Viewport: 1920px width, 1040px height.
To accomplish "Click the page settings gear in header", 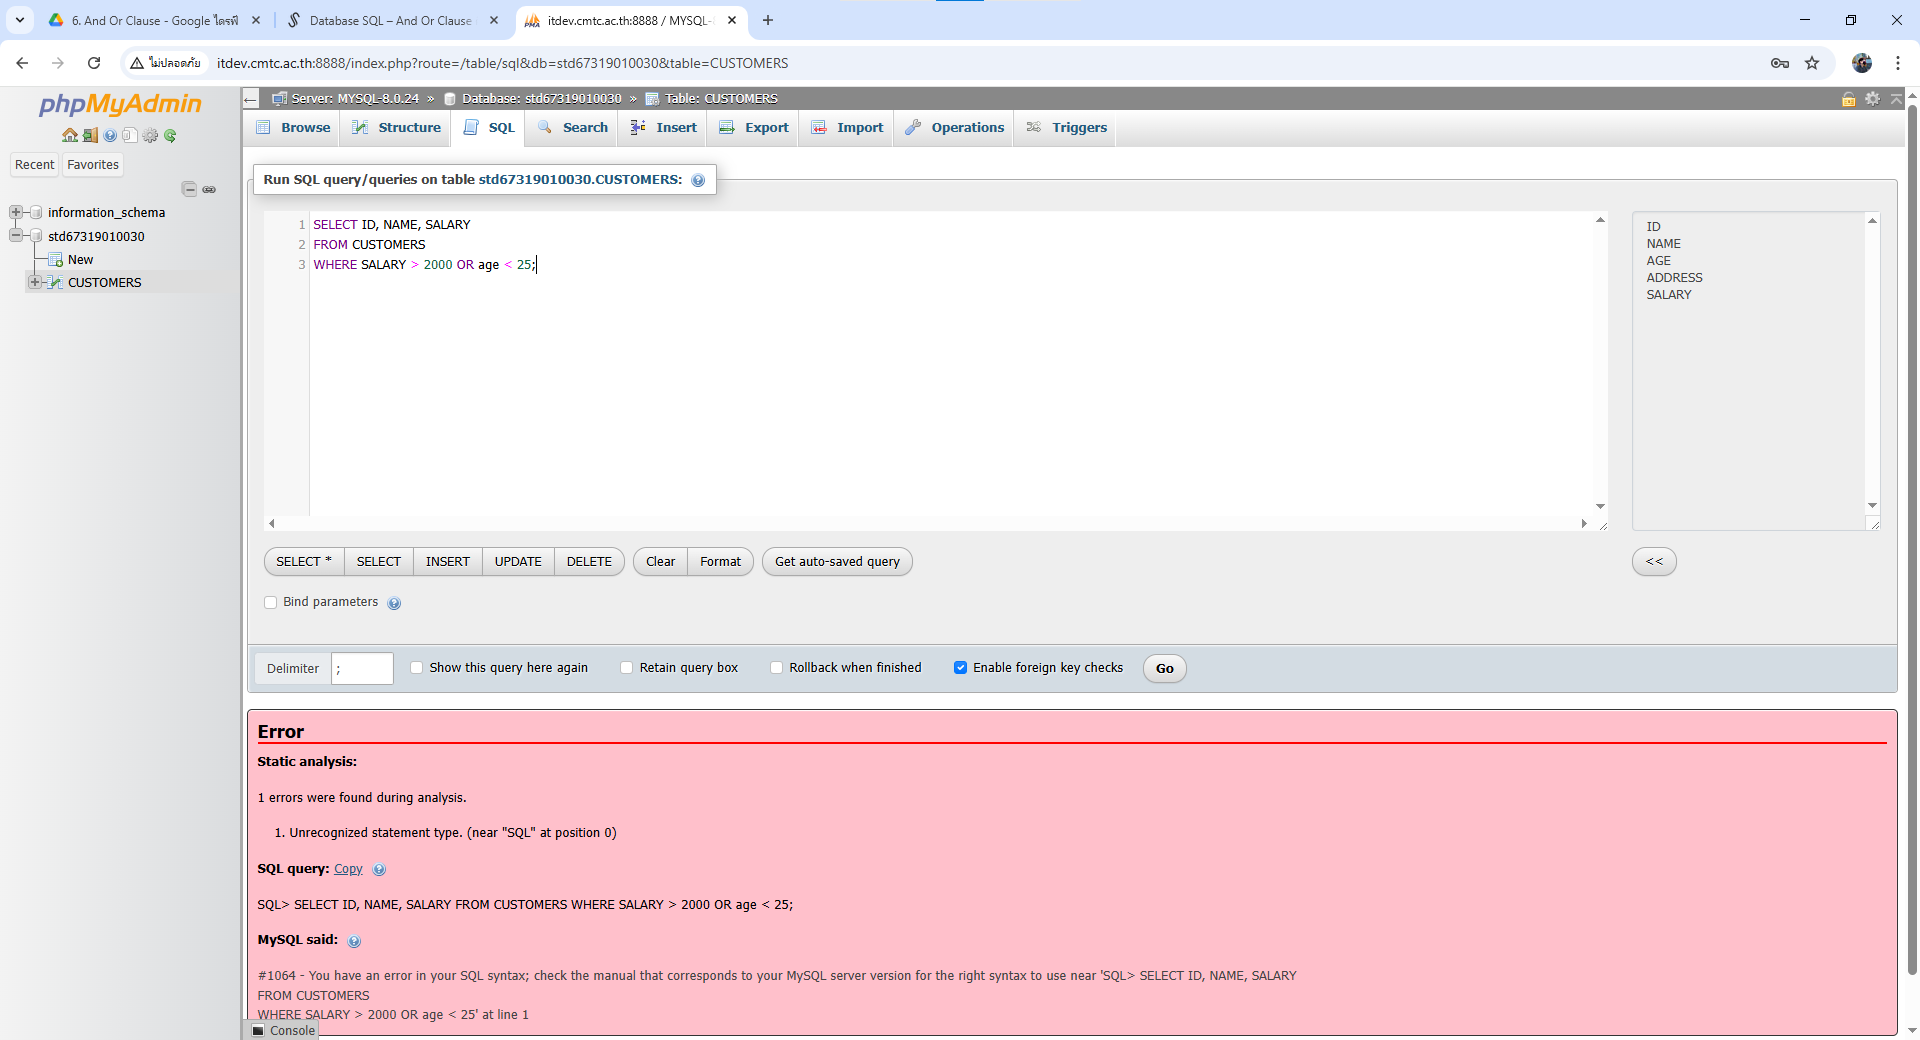I will (x=1872, y=98).
